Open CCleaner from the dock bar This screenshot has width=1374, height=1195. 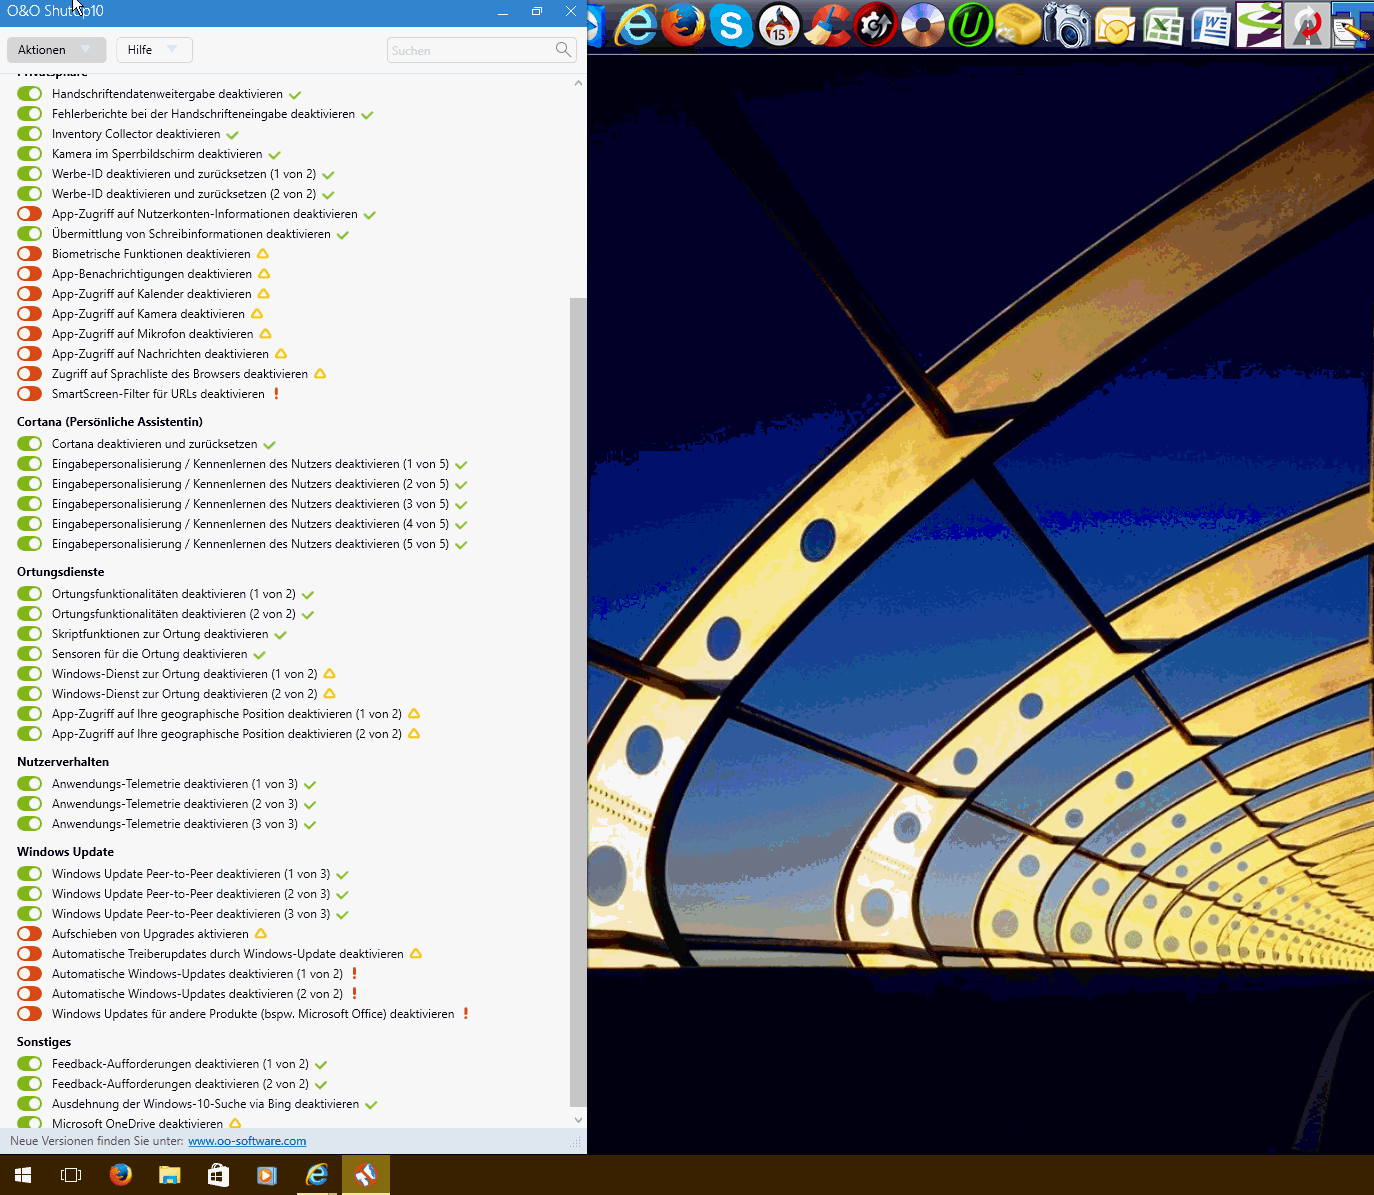827,26
